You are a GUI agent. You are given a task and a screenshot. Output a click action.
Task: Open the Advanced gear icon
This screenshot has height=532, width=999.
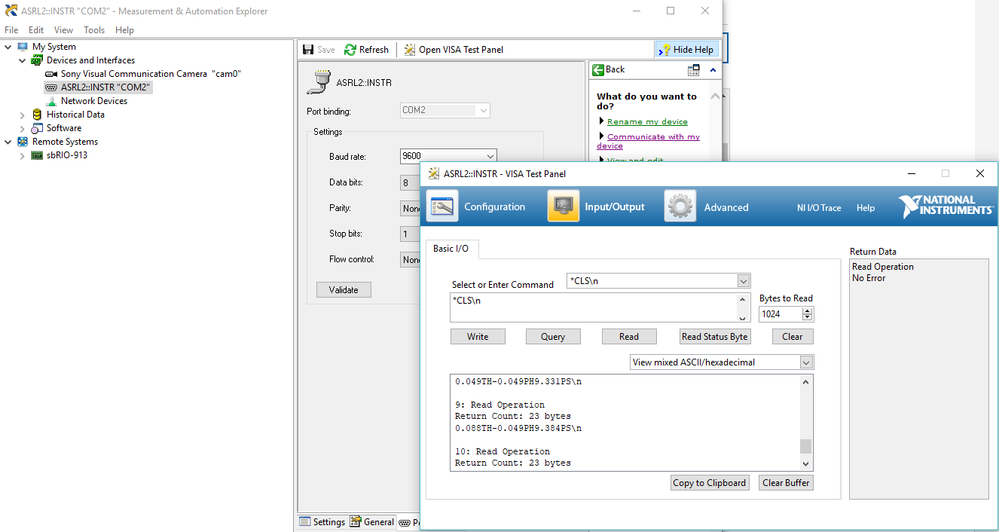tap(680, 206)
